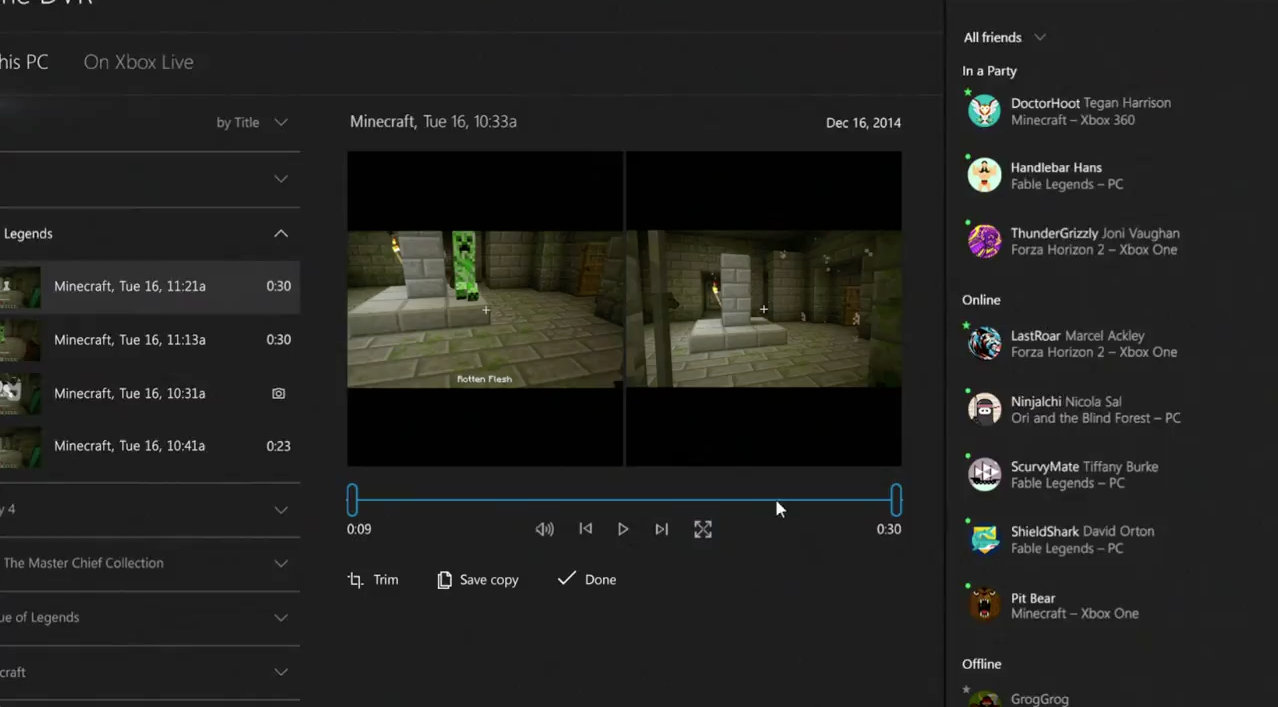This screenshot has height=707, width=1278.
Task: Enter fullscreen with the expand icon
Action: 703,529
